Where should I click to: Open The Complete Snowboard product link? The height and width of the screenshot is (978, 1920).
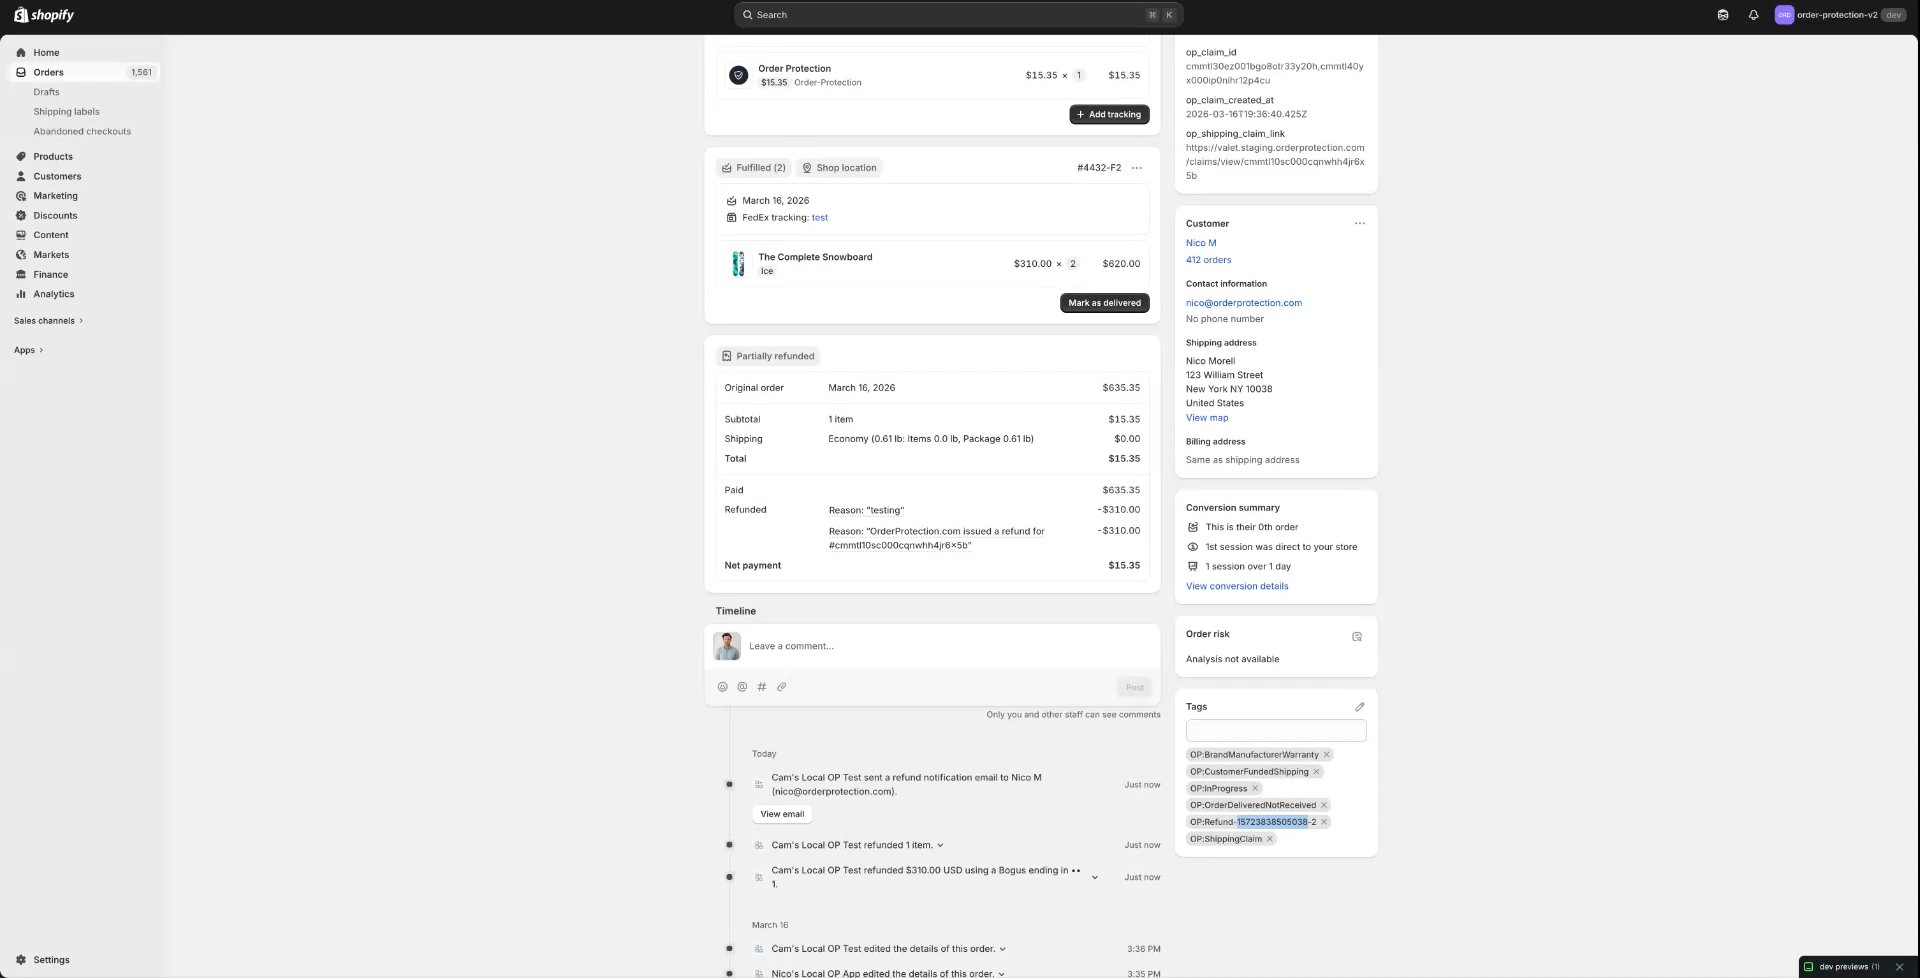click(x=815, y=257)
